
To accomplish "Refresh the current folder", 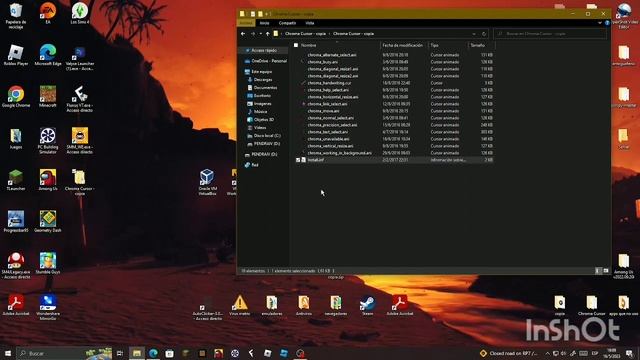I will click(484, 34).
